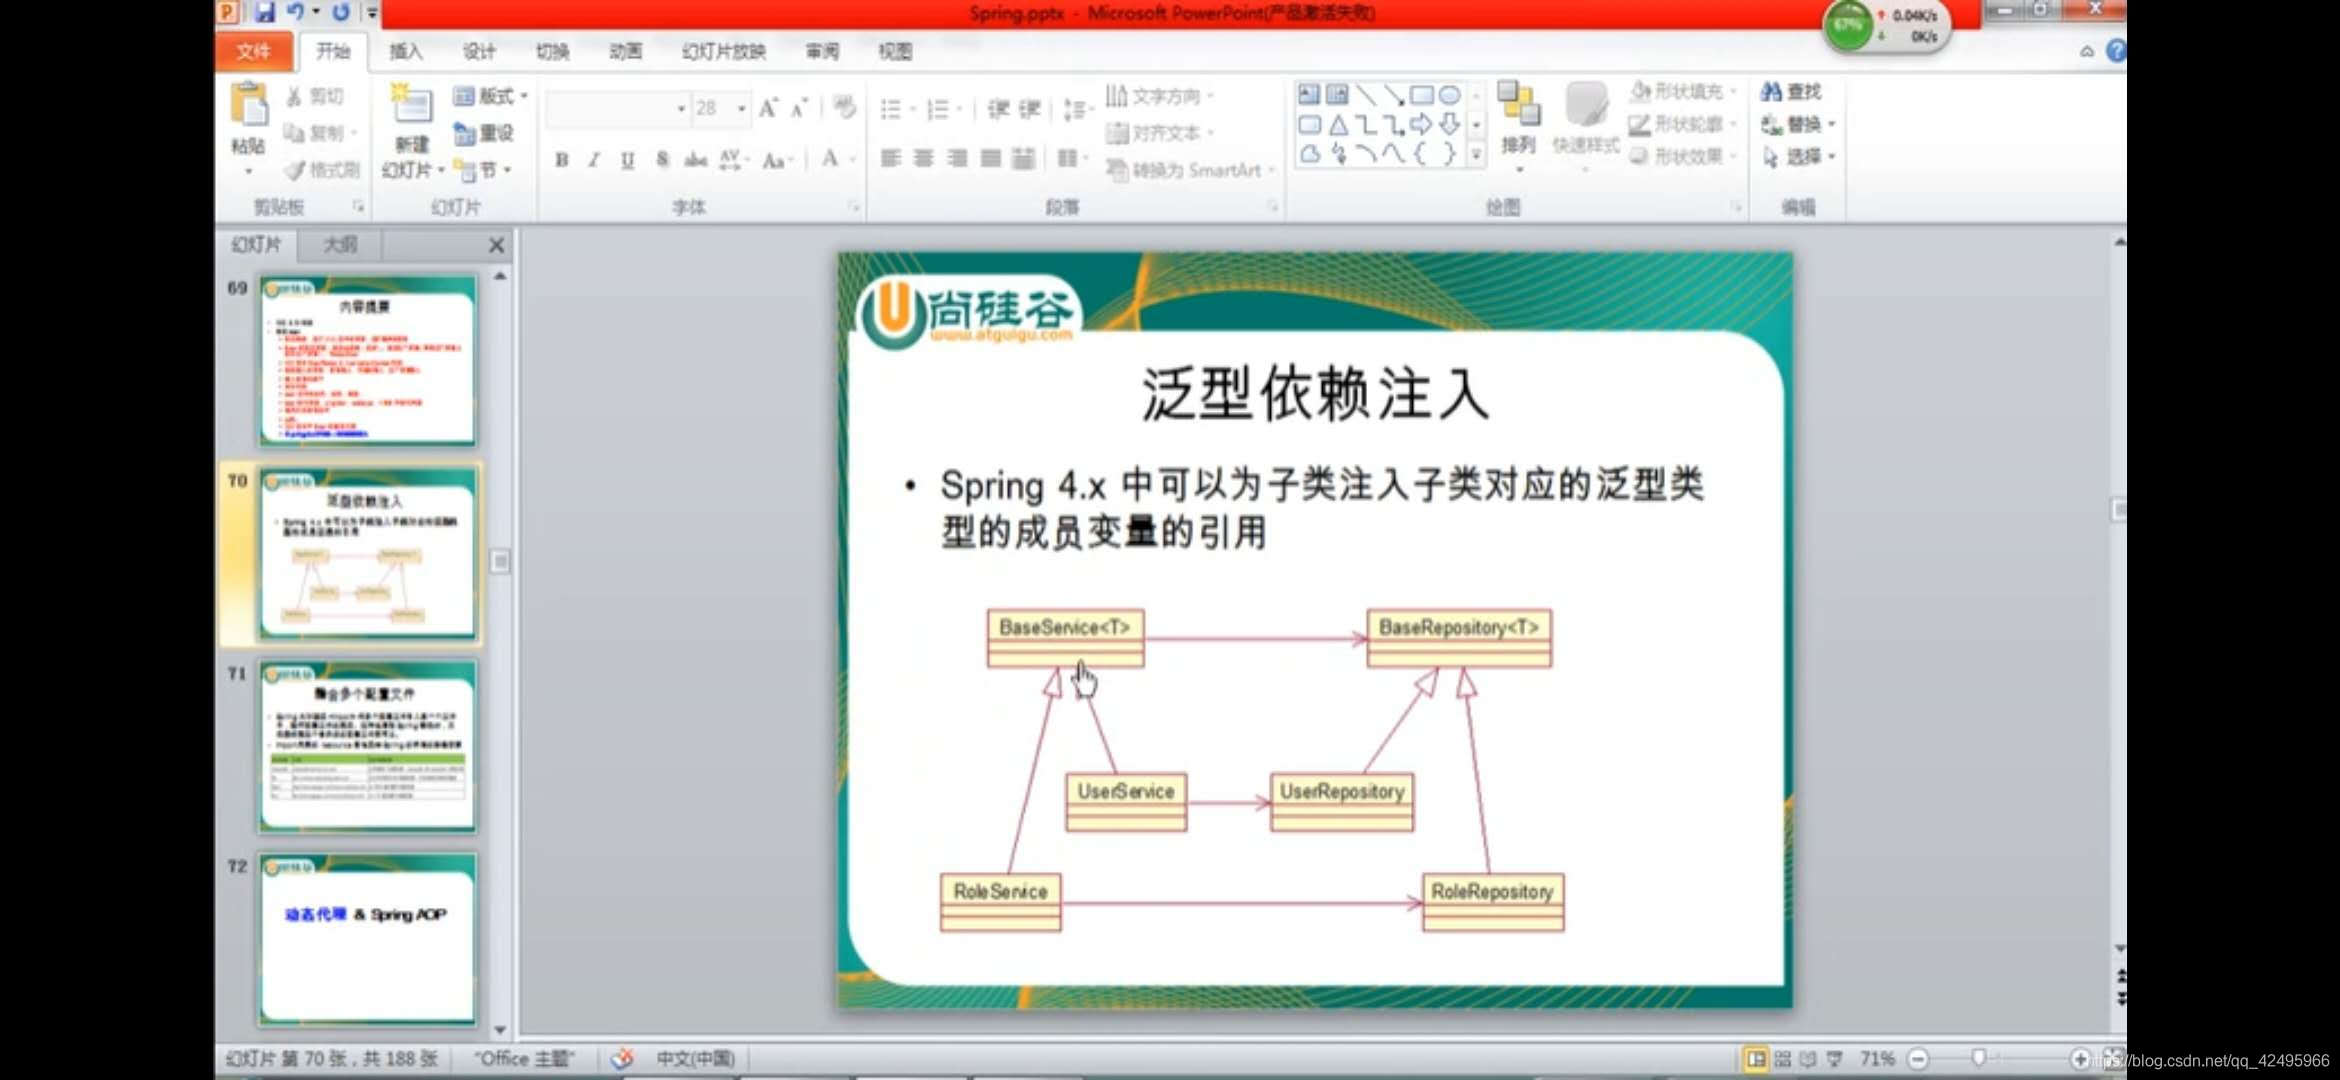The width and height of the screenshot is (2340, 1080).
Task: Expand the Replace (替换) dropdown arrow
Action: pyautogui.click(x=1831, y=125)
